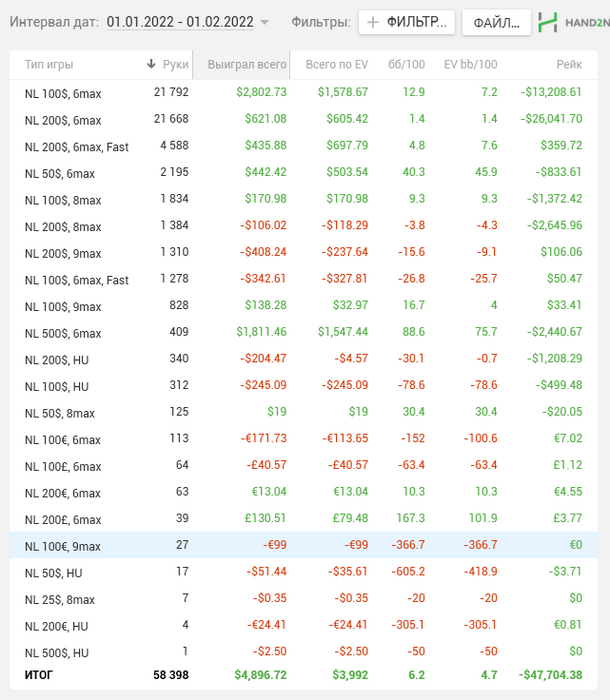The height and width of the screenshot is (700, 610).
Task: Open the ФАЙЛ... button
Action: (x=496, y=22)
